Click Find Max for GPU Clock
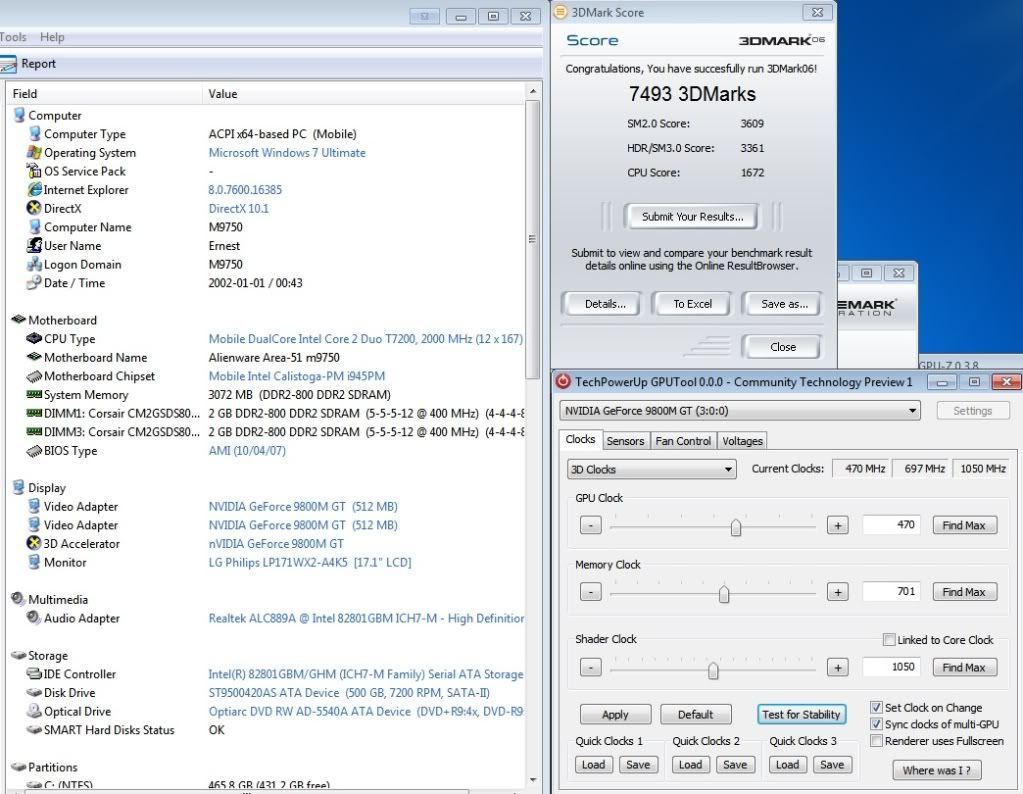 click(x=964, y=525)
